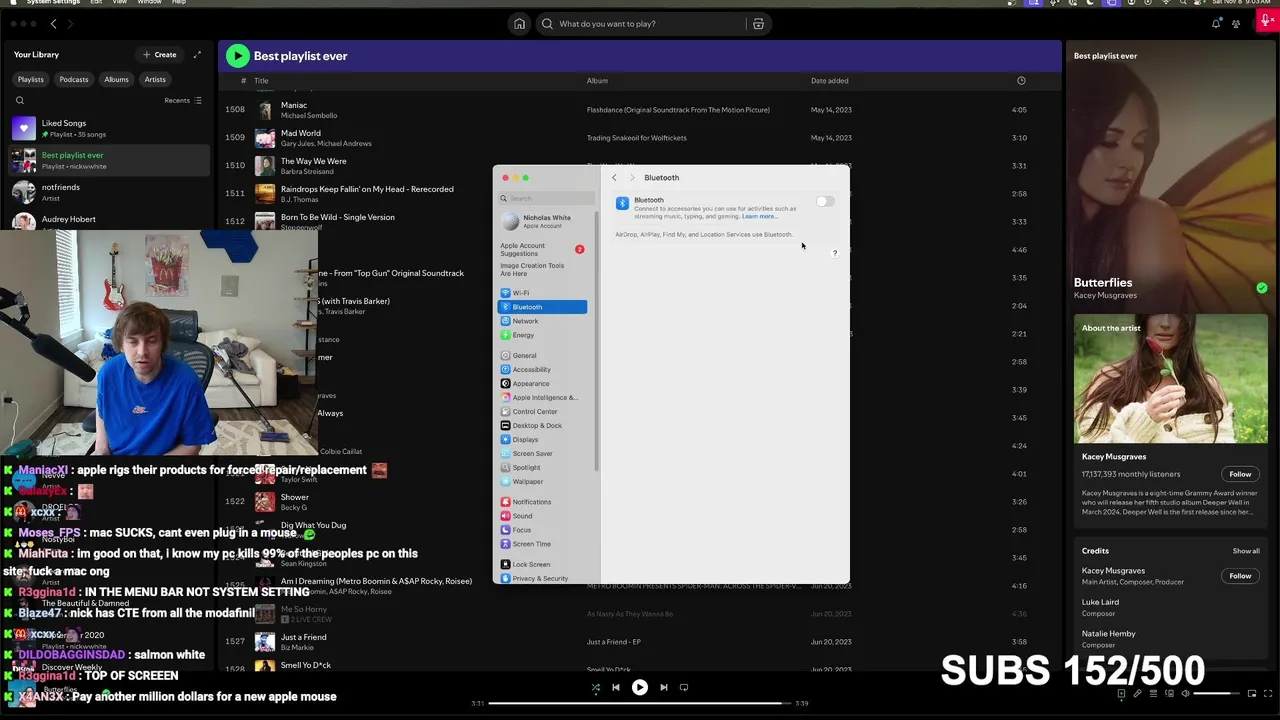Open Nicholas White Apple Account
The image size is (1280, 720).
[x=542, y=221]
